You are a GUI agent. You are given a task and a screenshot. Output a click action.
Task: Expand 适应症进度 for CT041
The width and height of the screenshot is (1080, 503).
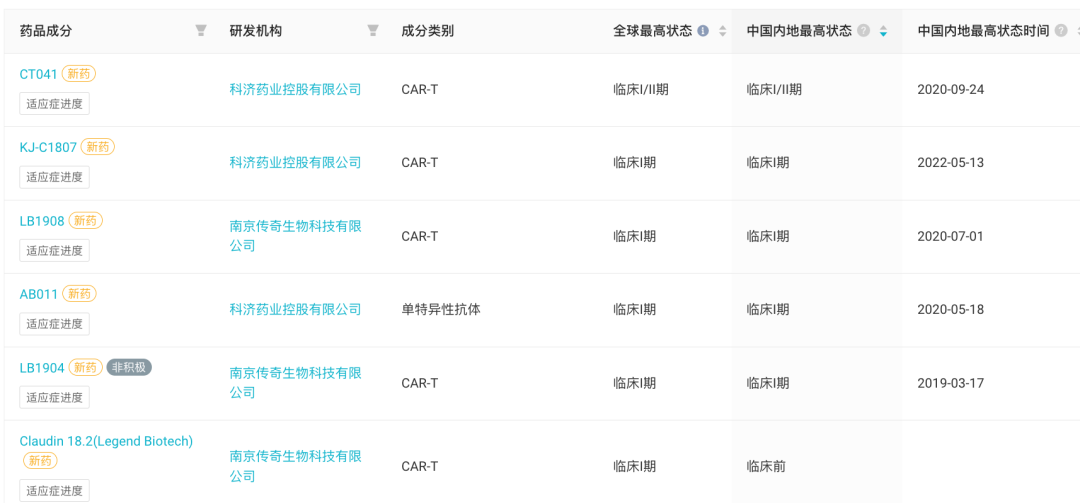[54, 104]
